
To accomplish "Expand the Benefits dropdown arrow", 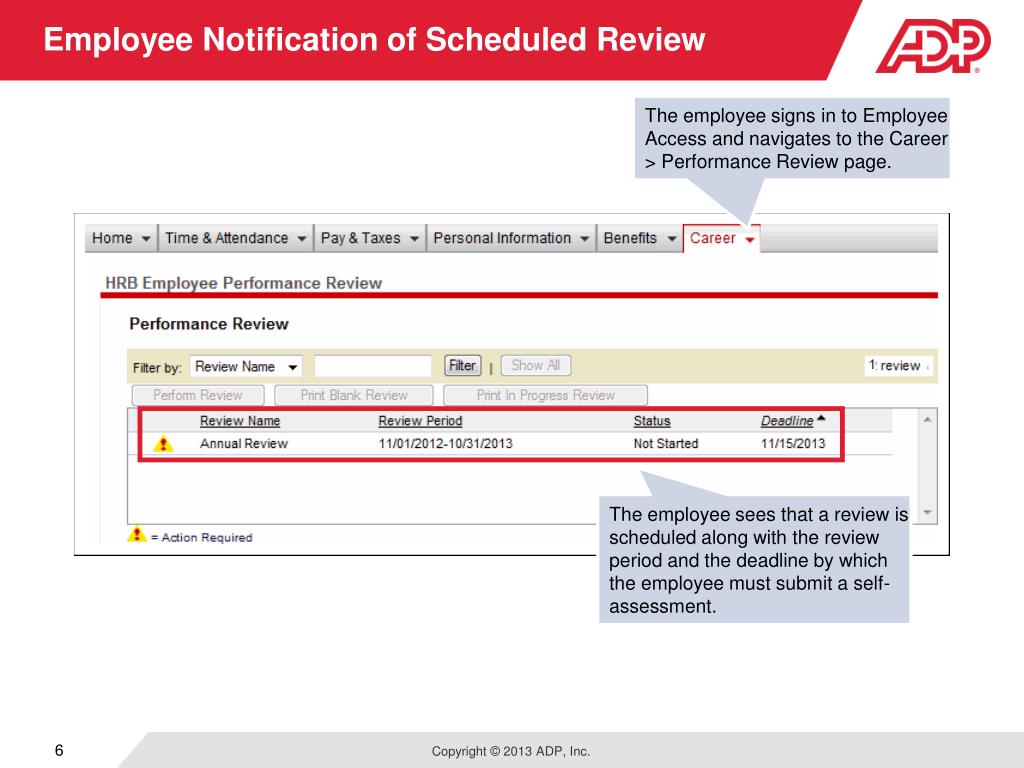I will tap(671, 239).
